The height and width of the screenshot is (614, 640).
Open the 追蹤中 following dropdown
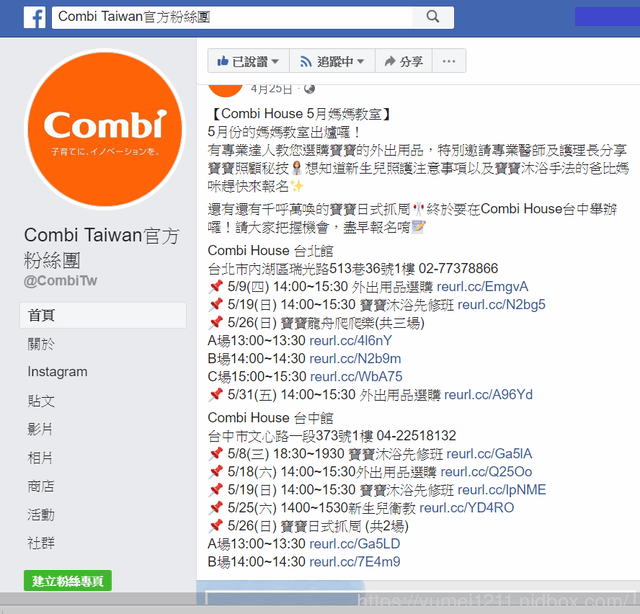tap(332, 61)
